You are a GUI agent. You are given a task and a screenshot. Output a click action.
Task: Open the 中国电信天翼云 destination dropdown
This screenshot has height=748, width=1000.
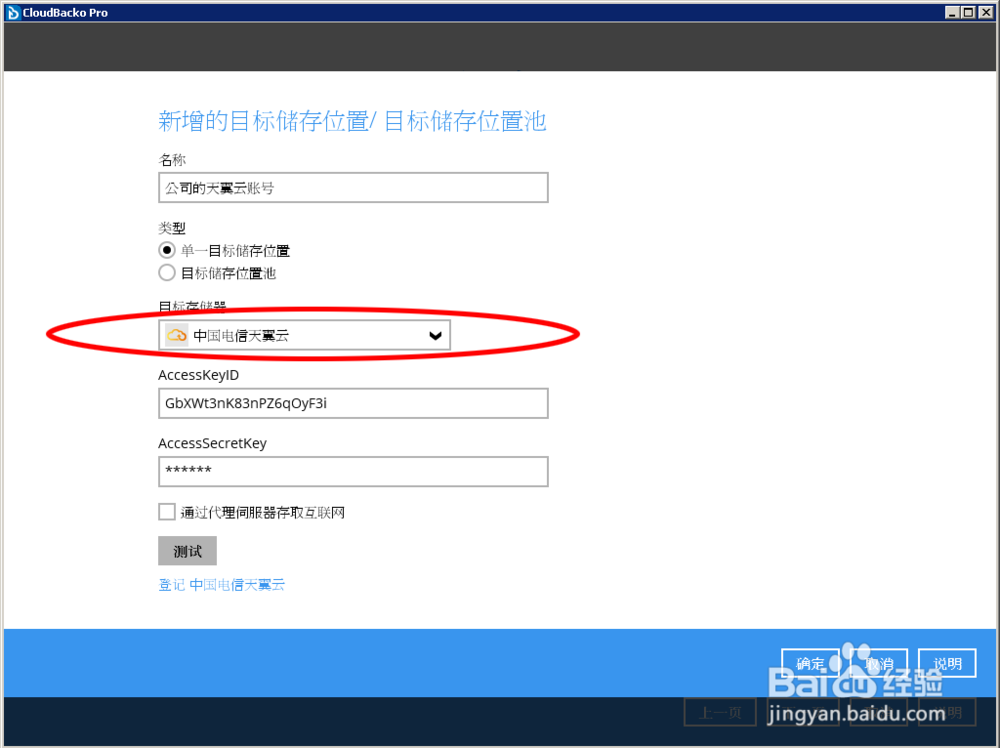point(304,335)
